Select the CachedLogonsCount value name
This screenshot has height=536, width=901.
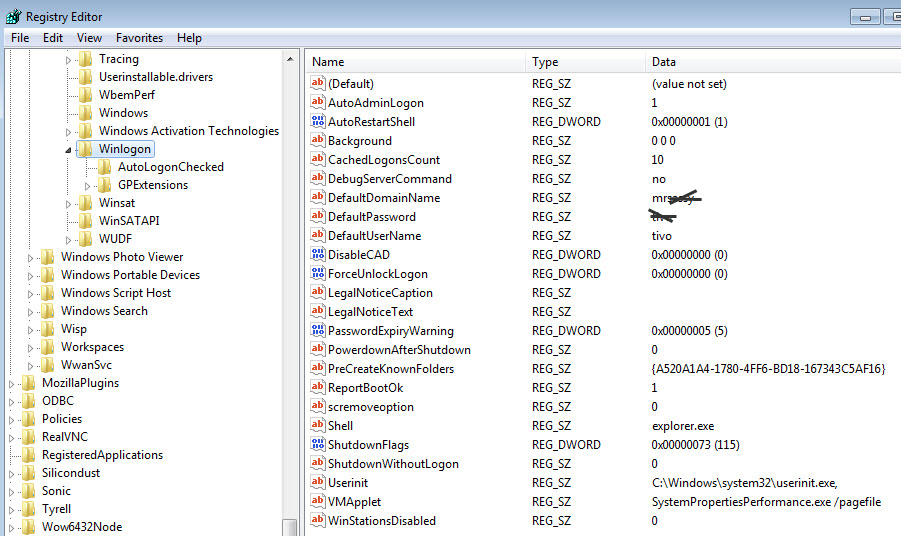pyautogui.click(x=384, y=160)
